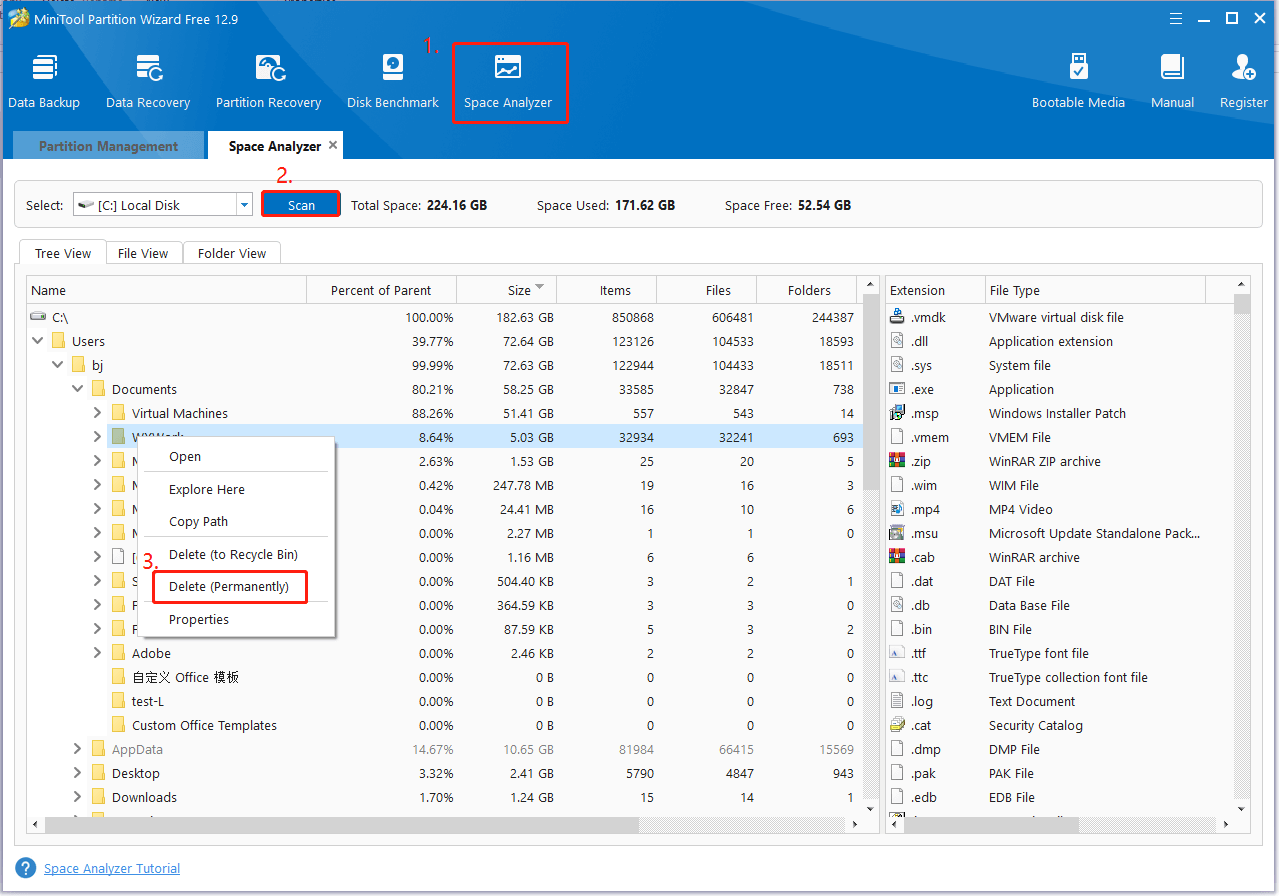Collapse the Users folder tree node
1279x896 pixels.
38,341
